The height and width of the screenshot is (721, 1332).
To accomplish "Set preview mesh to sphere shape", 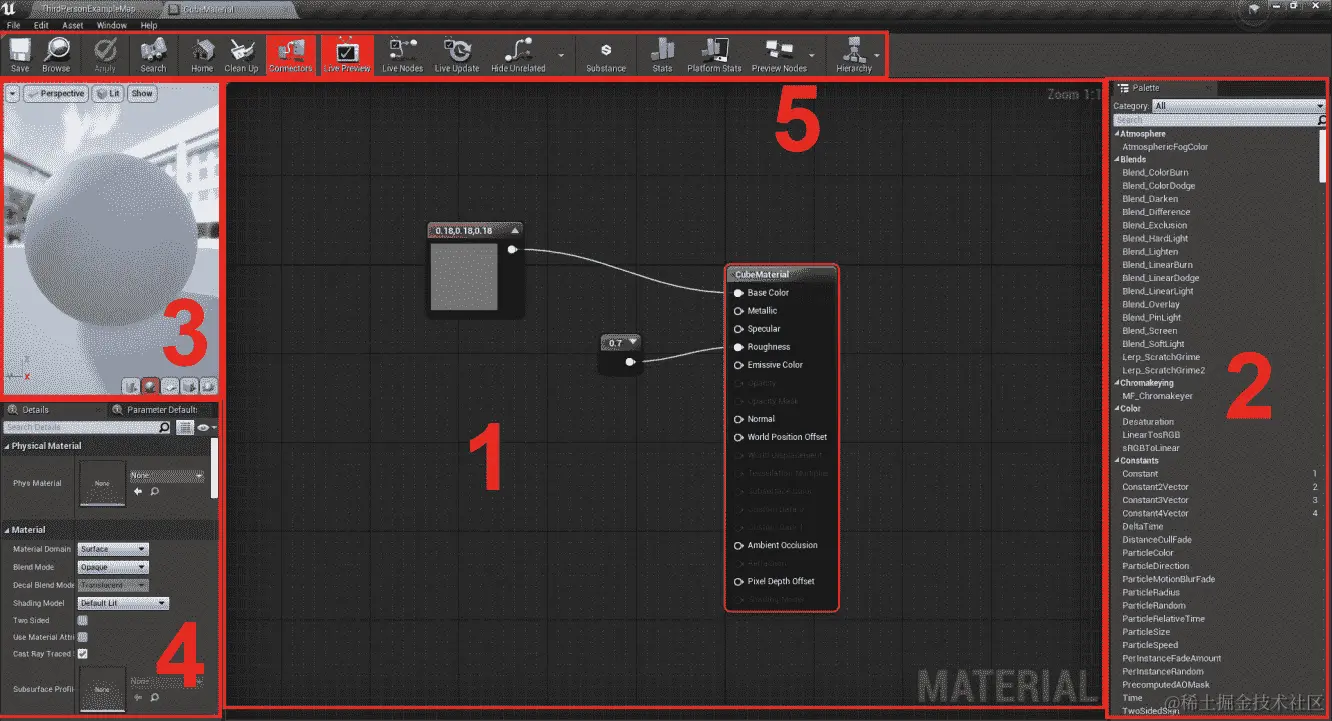I will 150,385.
